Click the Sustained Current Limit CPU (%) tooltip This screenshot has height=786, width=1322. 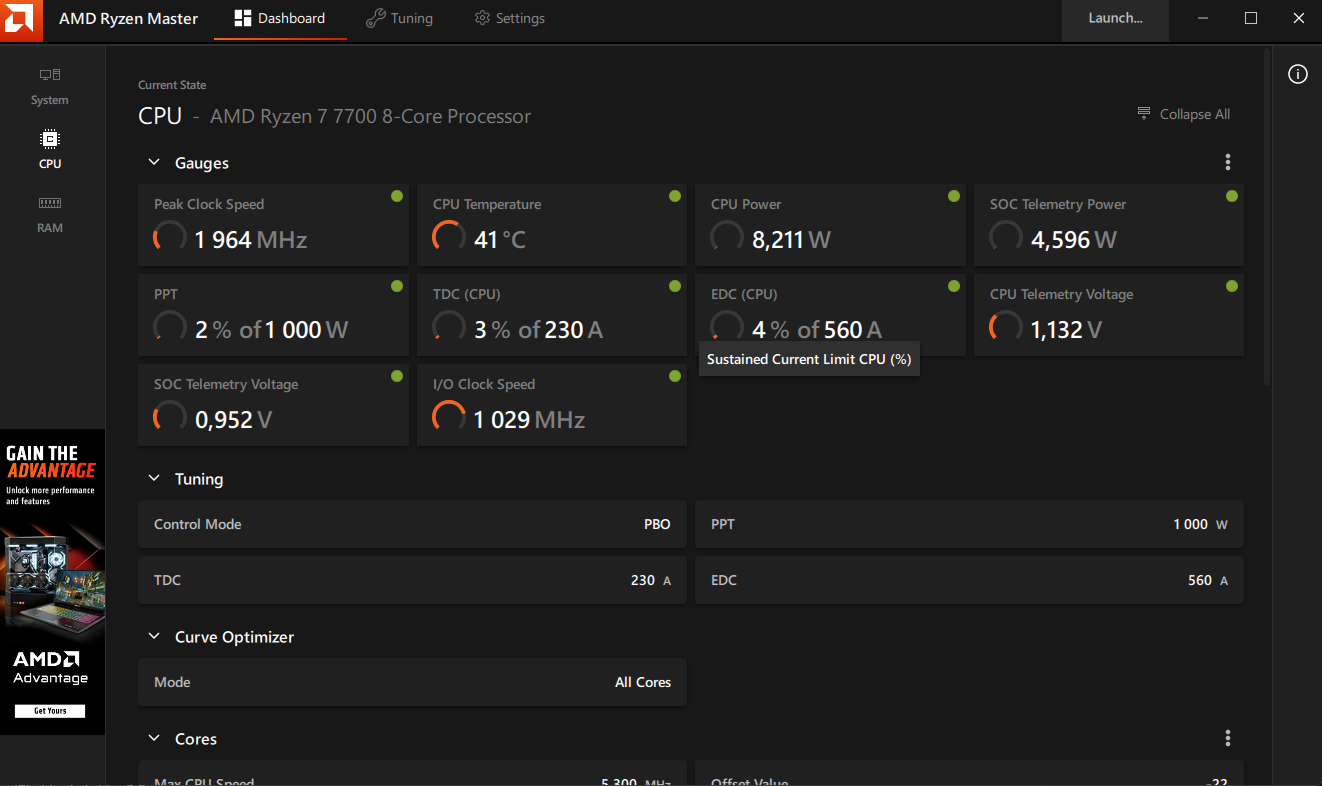pos(809,359)
